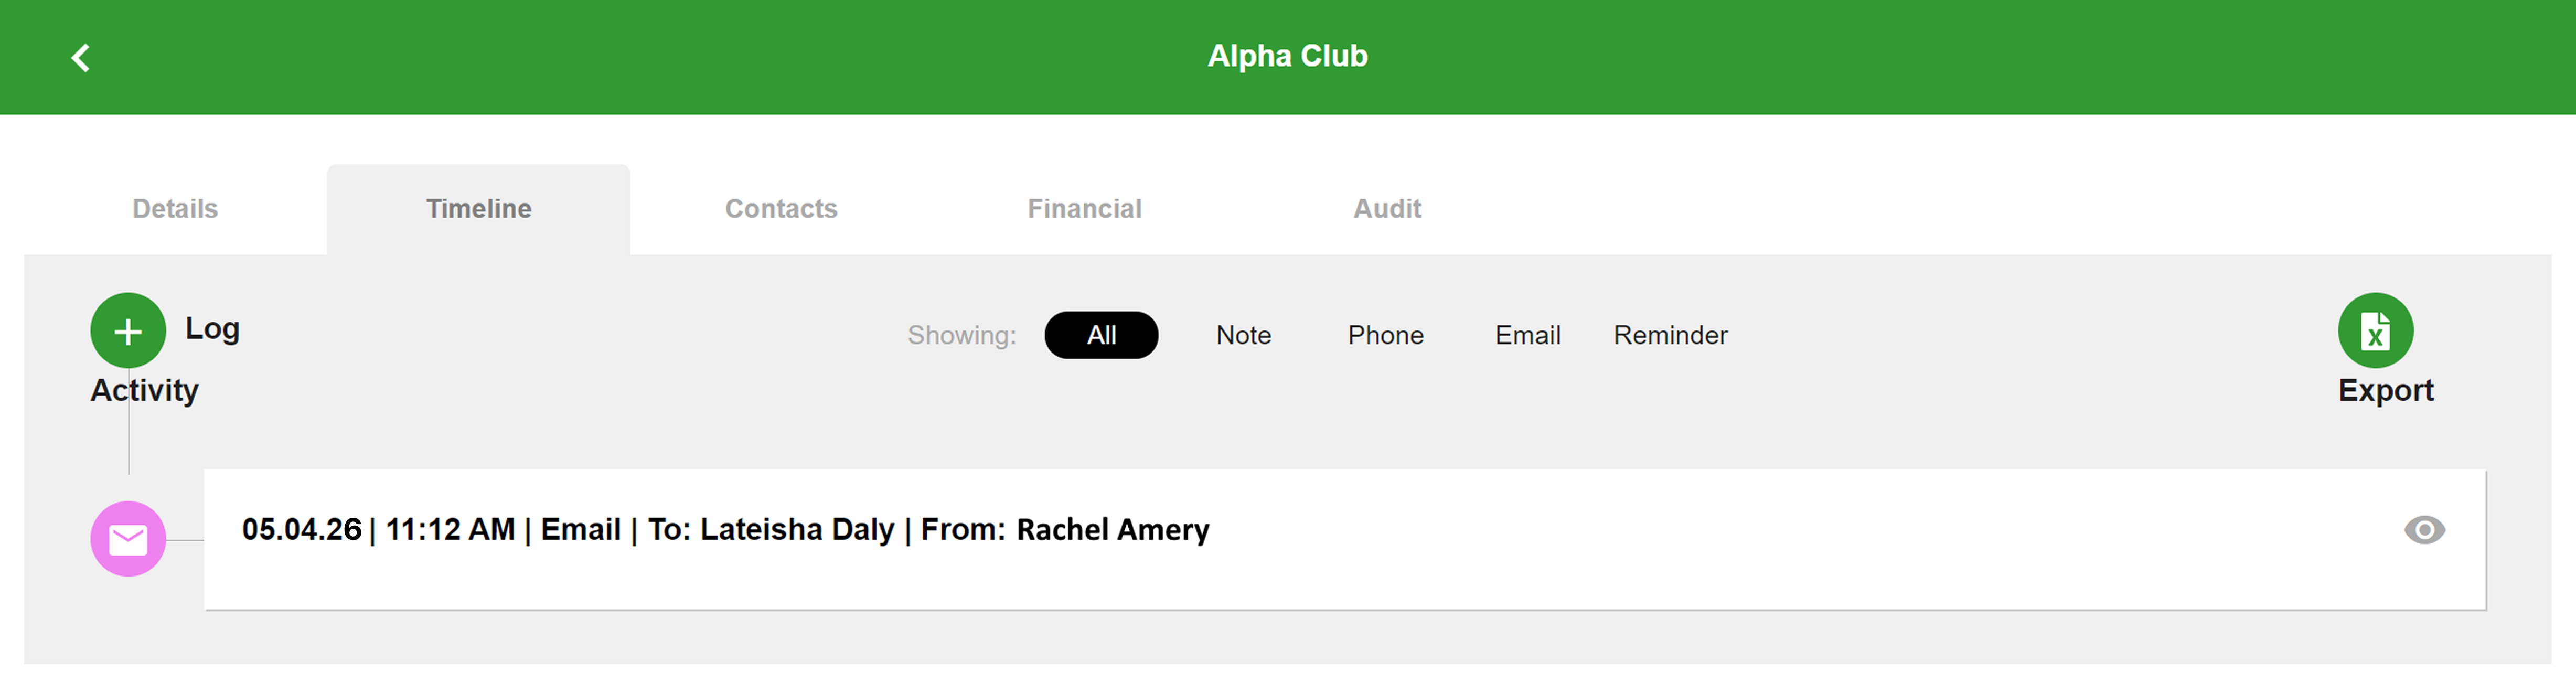Click the pink email envelope icon
The width and height of the screenshot is (2576, 683).
tap(128, 538)
